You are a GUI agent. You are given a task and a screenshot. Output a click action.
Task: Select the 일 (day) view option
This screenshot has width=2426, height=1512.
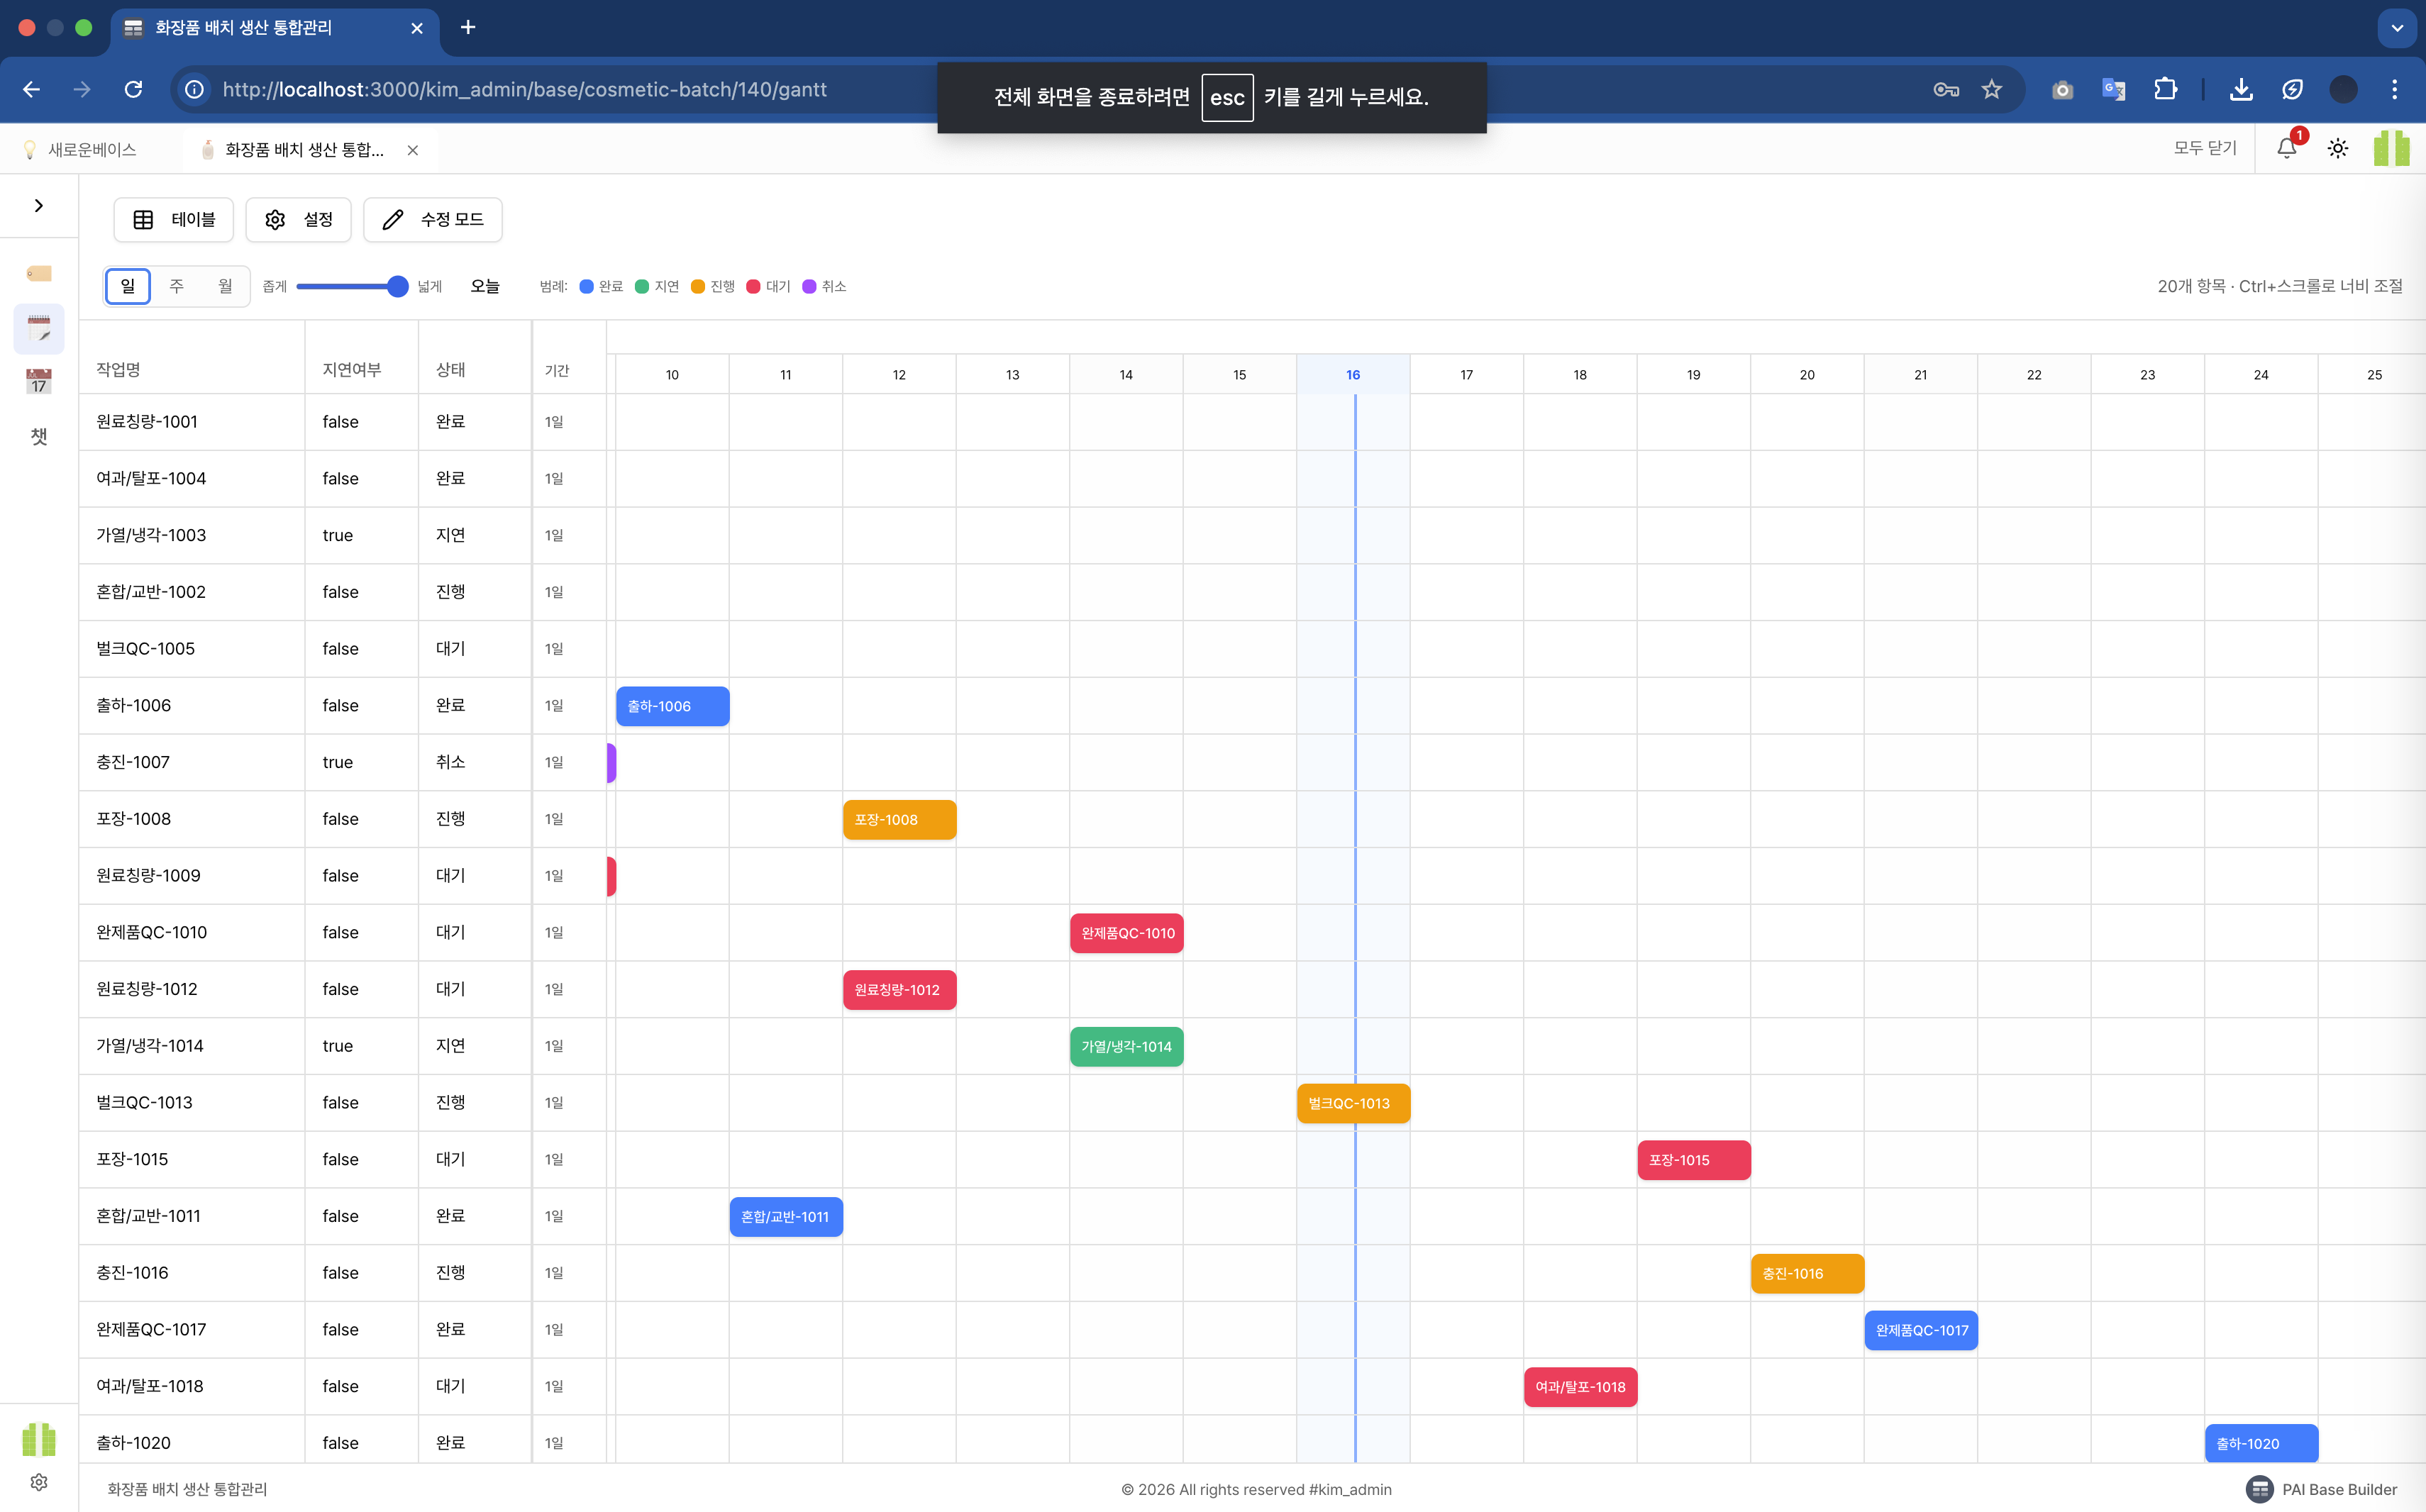(x=128, y=286)
